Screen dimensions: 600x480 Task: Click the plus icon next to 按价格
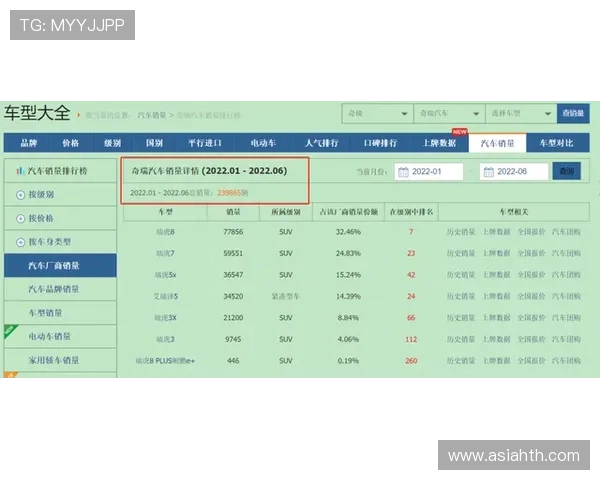pyautogui.click(x=20, y=219)
